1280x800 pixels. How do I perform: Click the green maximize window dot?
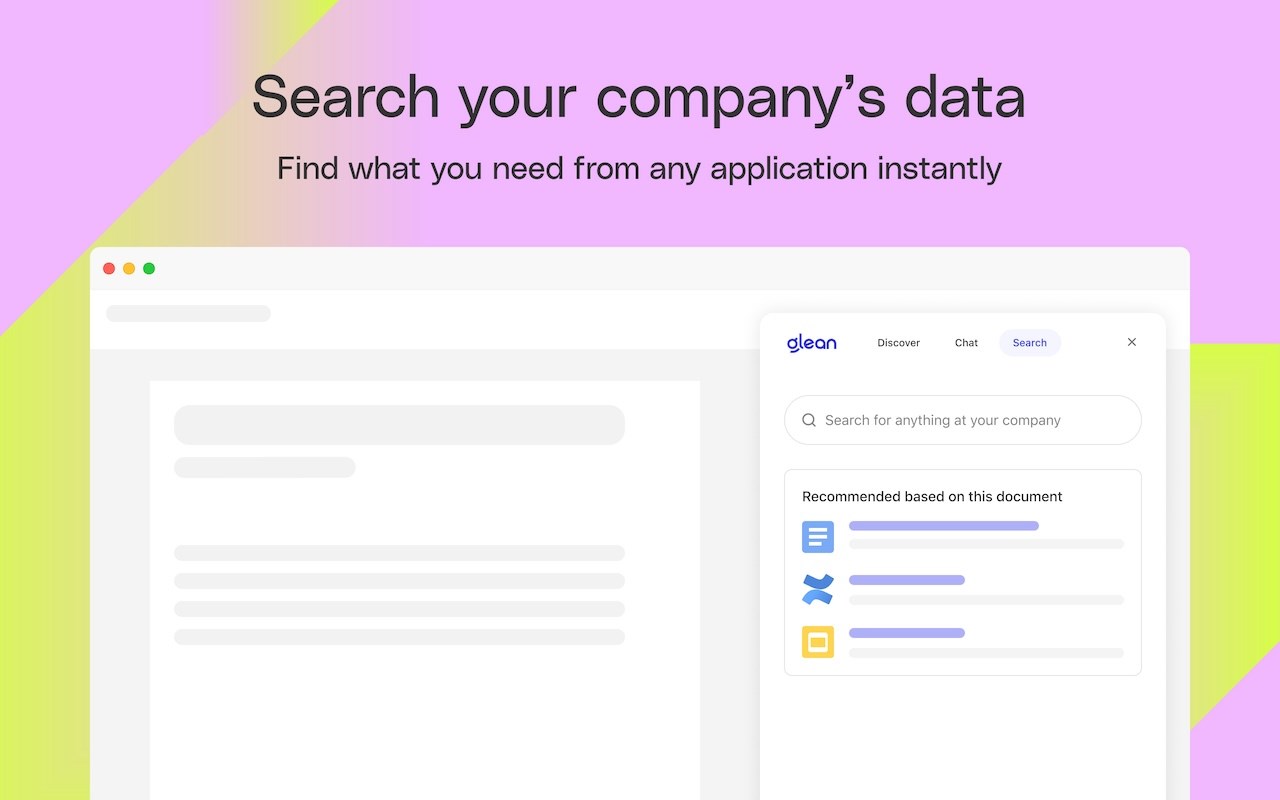[x=149, y=268]
